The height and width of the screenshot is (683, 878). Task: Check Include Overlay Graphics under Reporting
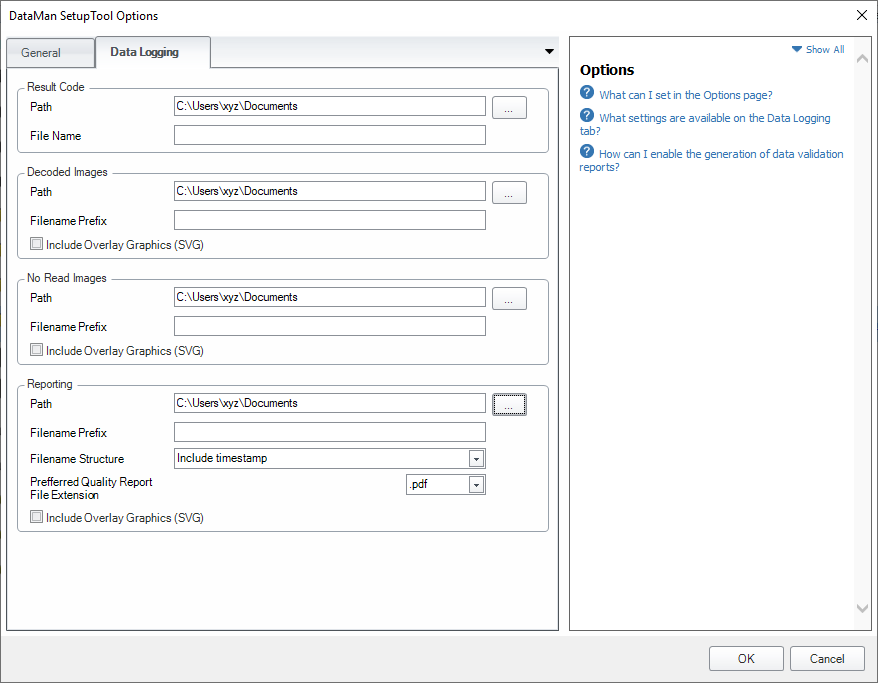tap(37, 517)
